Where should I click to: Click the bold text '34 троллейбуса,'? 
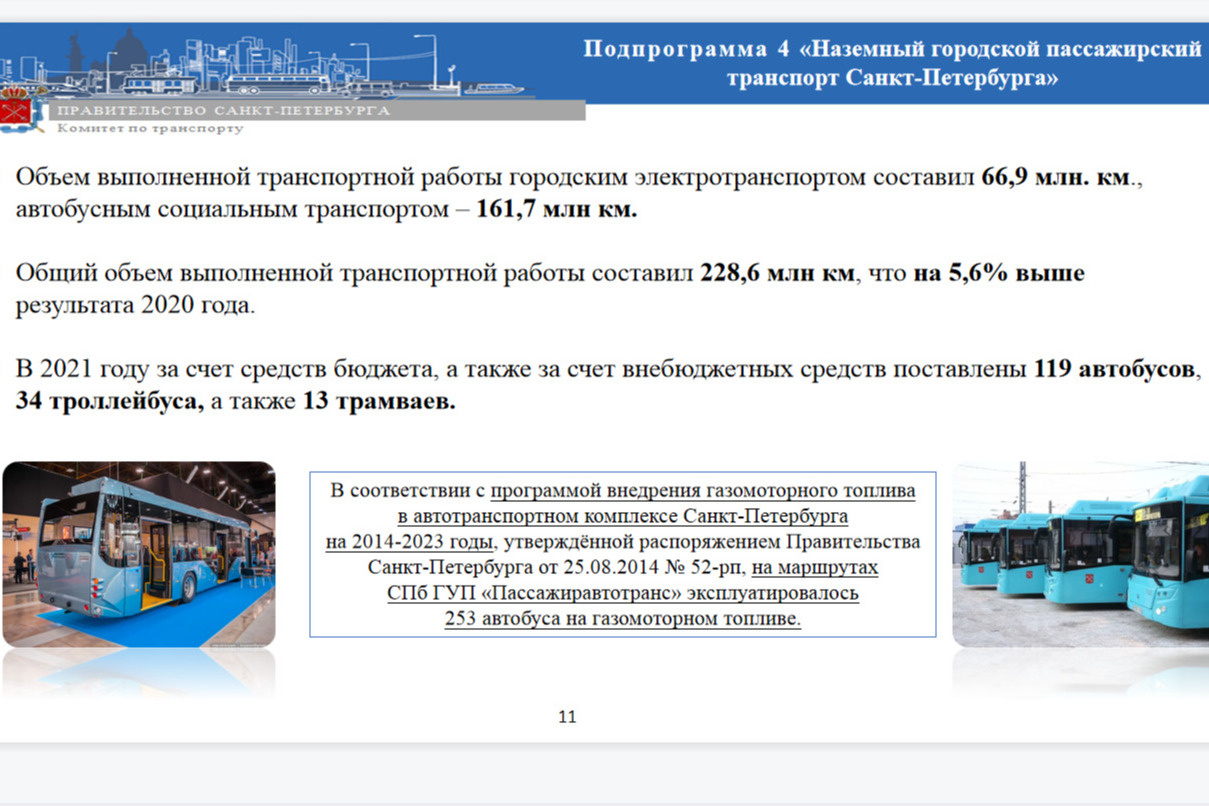click(x=110, y=402)
